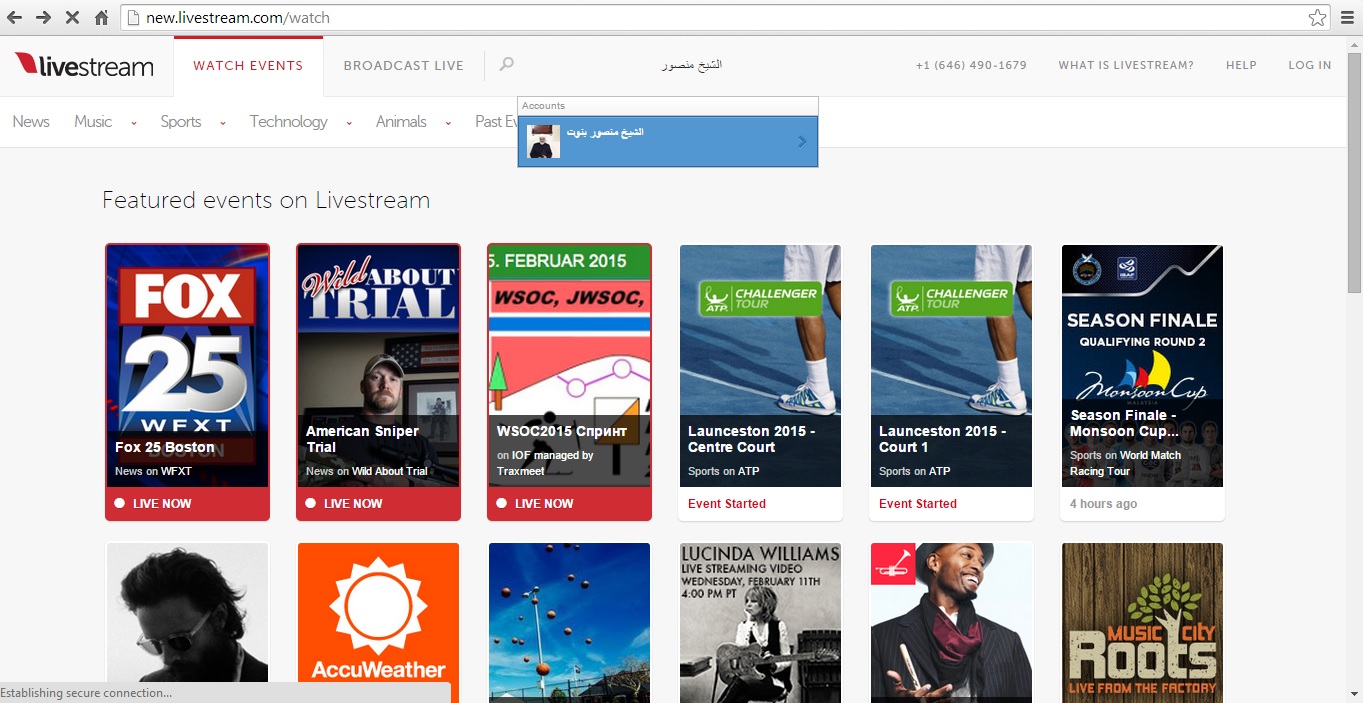Stop page loading with the X icon
The height and width of the screenshot is (703, 1363).
click(x=72, y=18)
